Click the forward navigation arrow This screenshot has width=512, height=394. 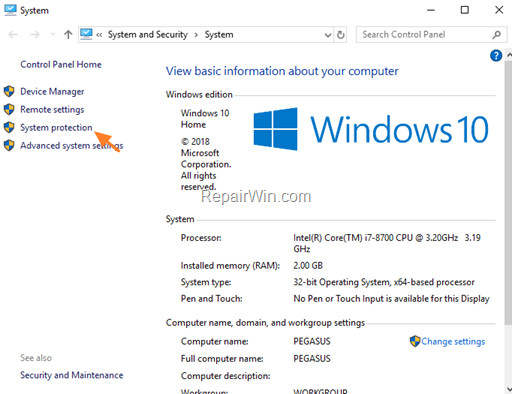point(35,34)
